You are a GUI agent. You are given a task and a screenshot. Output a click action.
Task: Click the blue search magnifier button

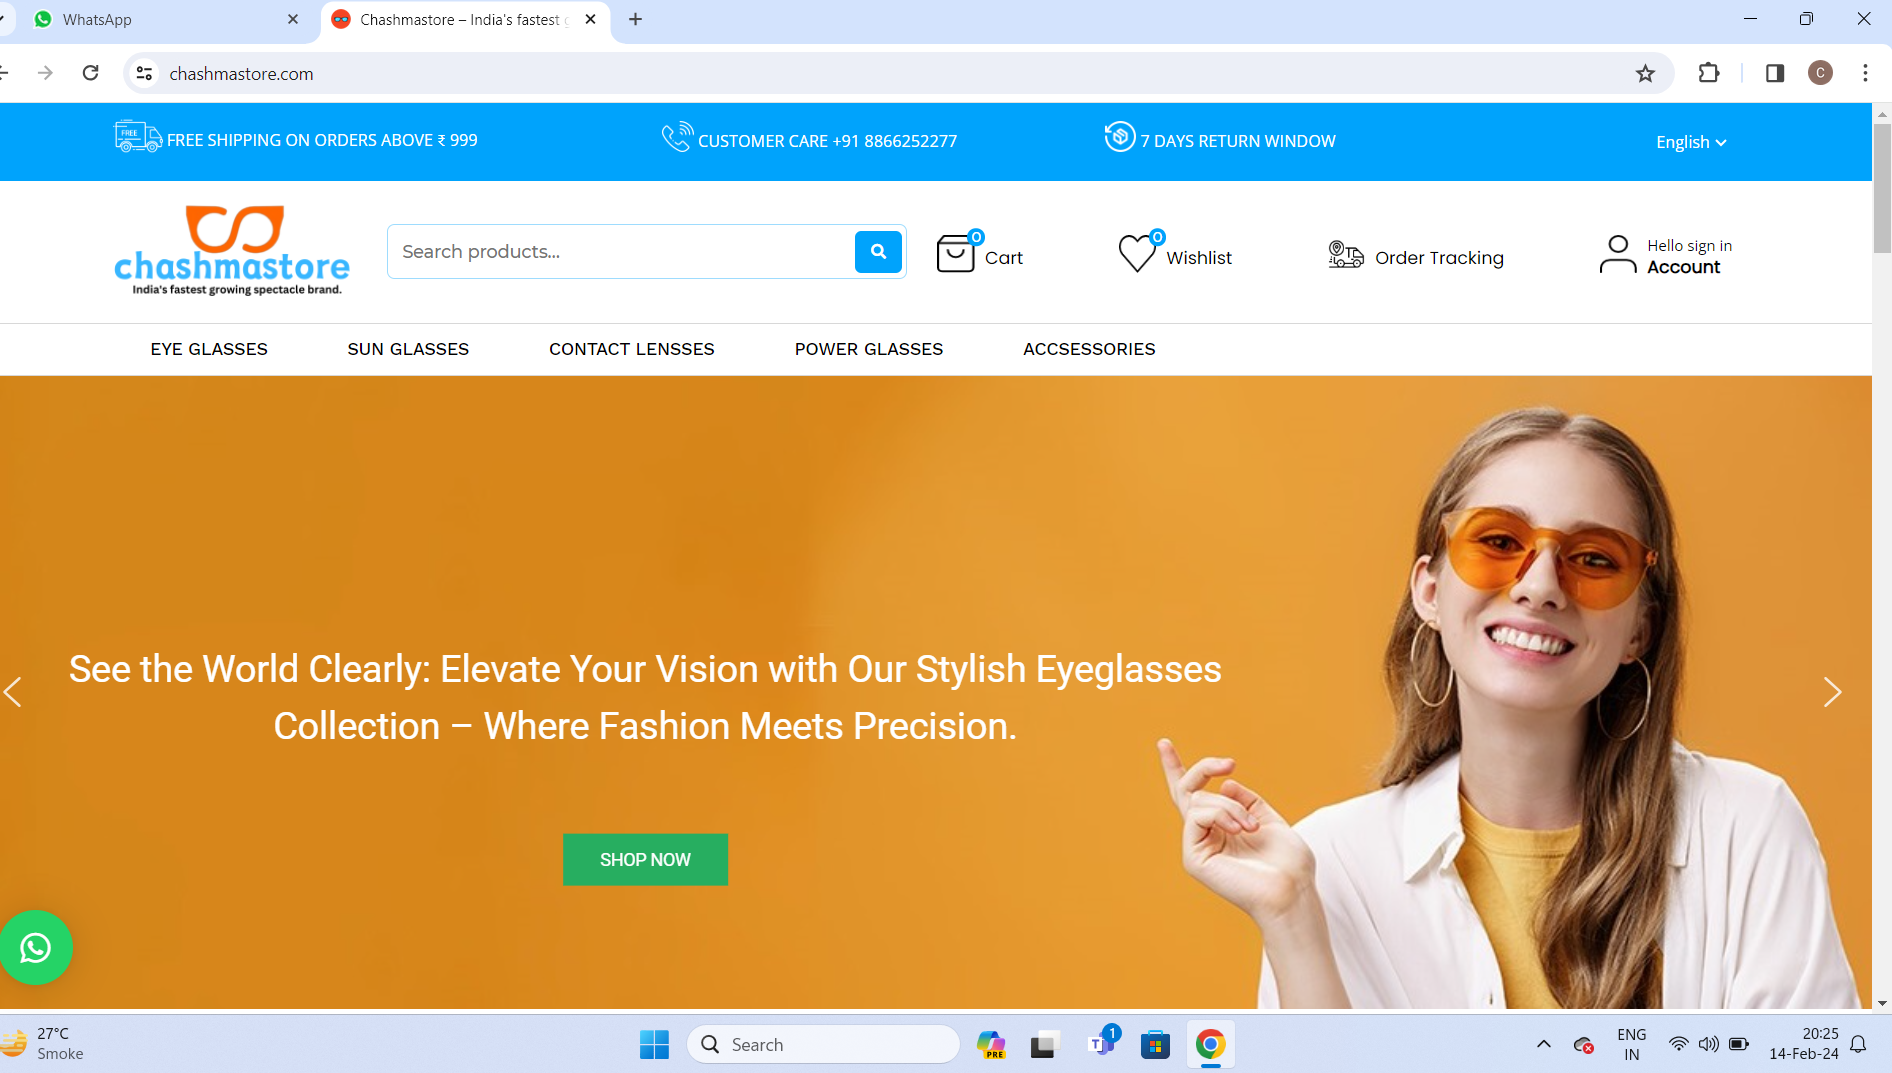click(878, 252)
